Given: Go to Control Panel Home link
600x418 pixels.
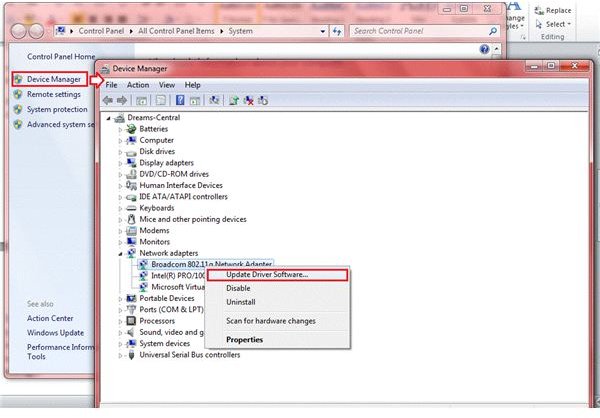Looking at the screenshot, I should (61, 57).
